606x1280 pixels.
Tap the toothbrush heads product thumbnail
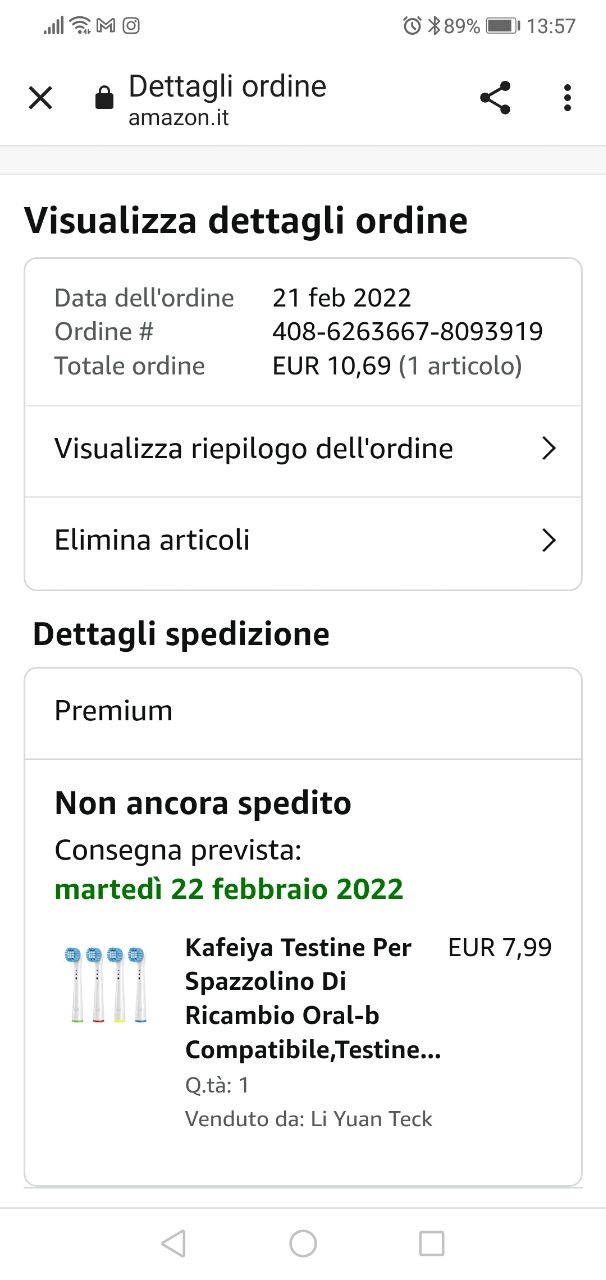coord(105,984)
